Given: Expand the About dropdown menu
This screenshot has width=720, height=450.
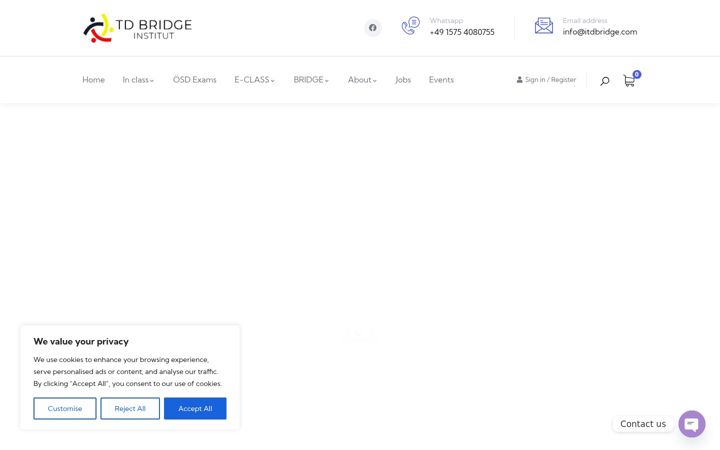Looking at the screenshot, I should click(362, 80).
